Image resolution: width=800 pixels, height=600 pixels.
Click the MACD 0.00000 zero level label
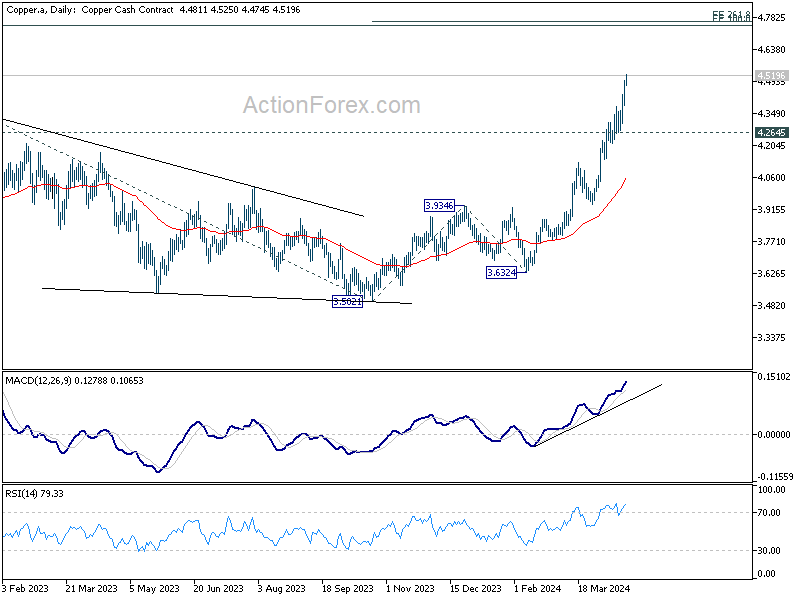point(773,435)
